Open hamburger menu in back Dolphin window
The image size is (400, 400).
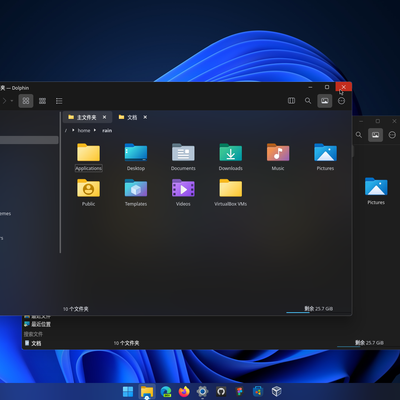coord(392,135)
